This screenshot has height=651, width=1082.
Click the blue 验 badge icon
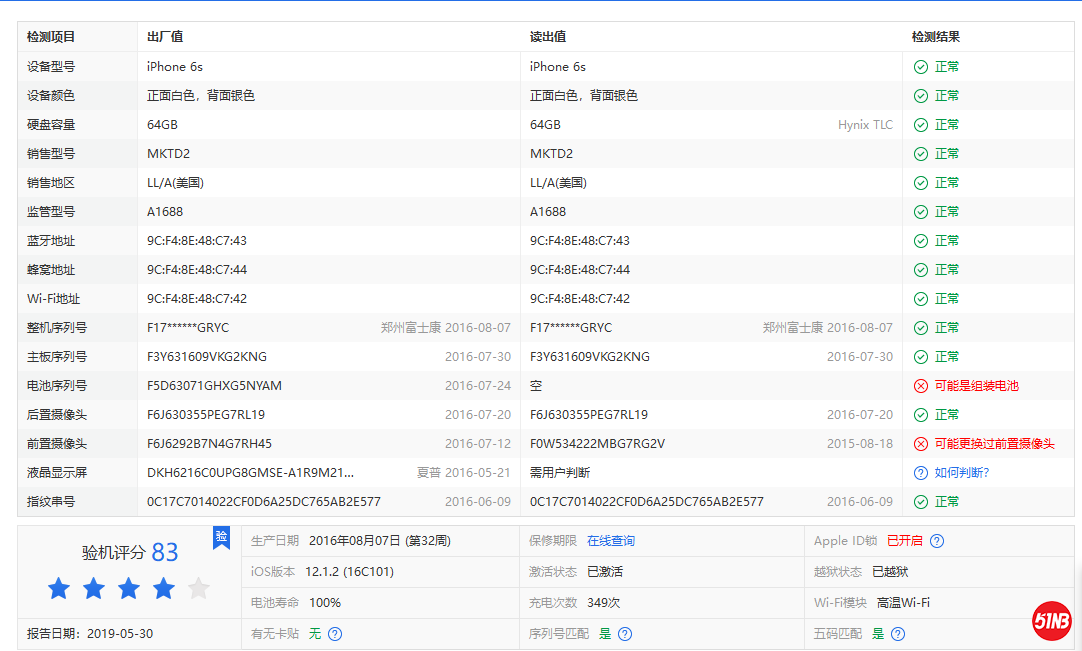[221, 537]
